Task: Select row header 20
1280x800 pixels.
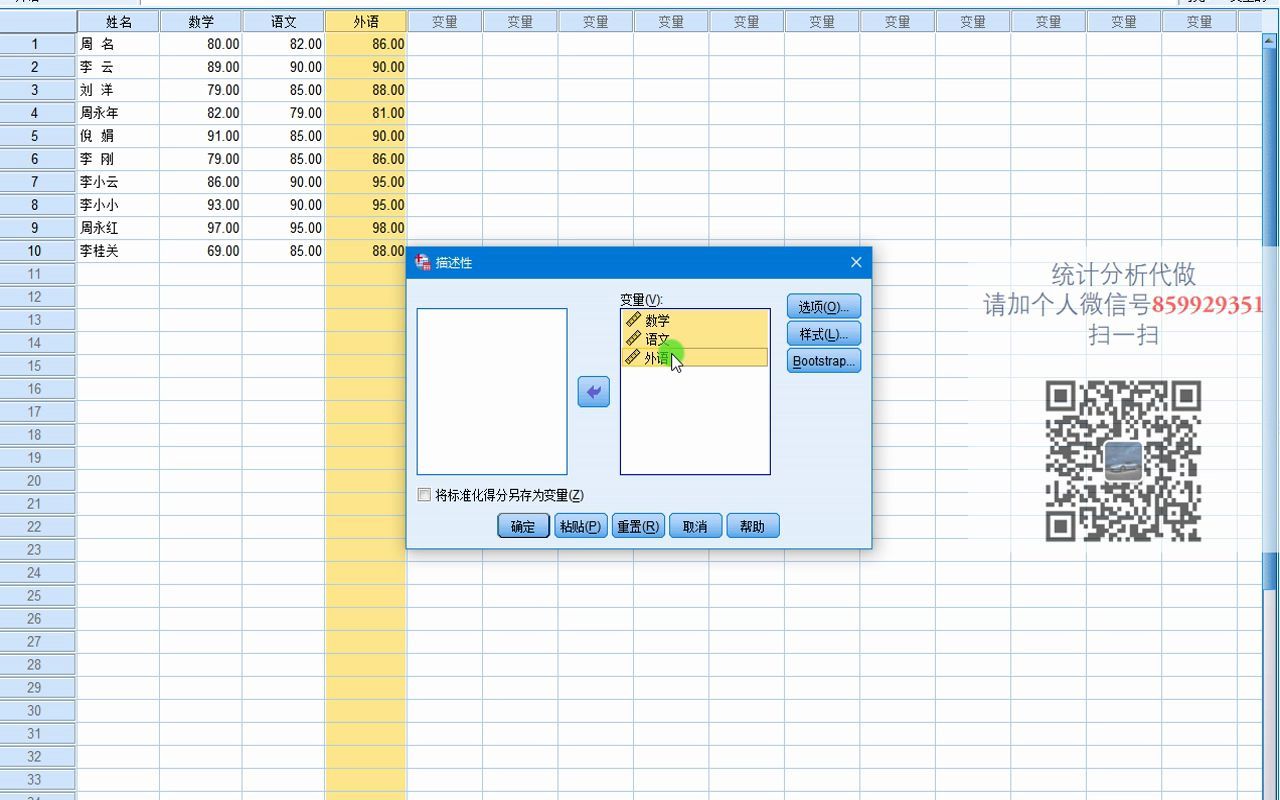Action: [38, 481]
